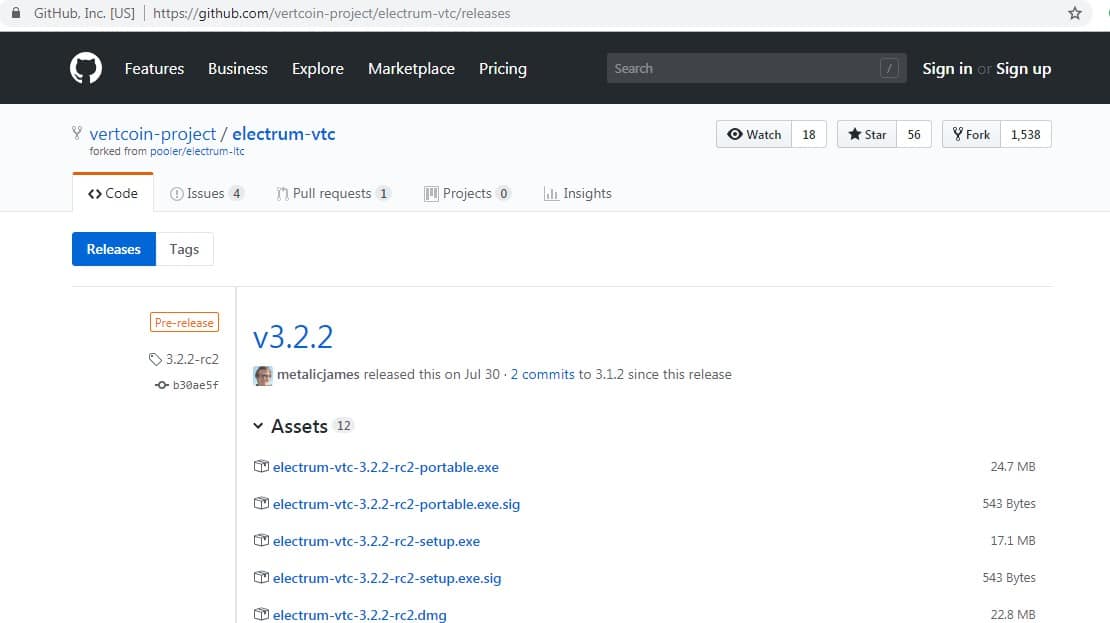
Task: Open Explore in the top navigation
Action: pyautogui.click(x=318, y=69)
